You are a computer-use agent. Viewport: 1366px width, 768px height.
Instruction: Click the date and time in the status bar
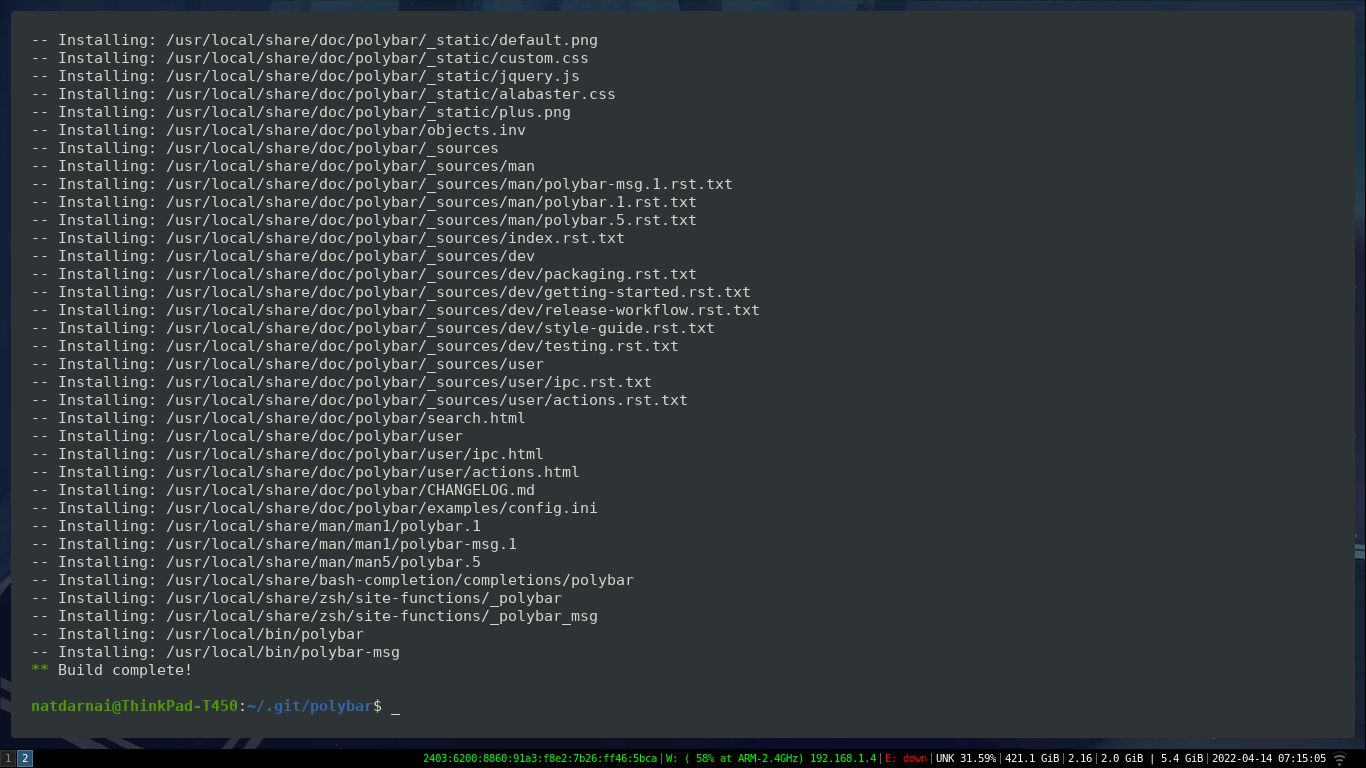click(1269, 759)
